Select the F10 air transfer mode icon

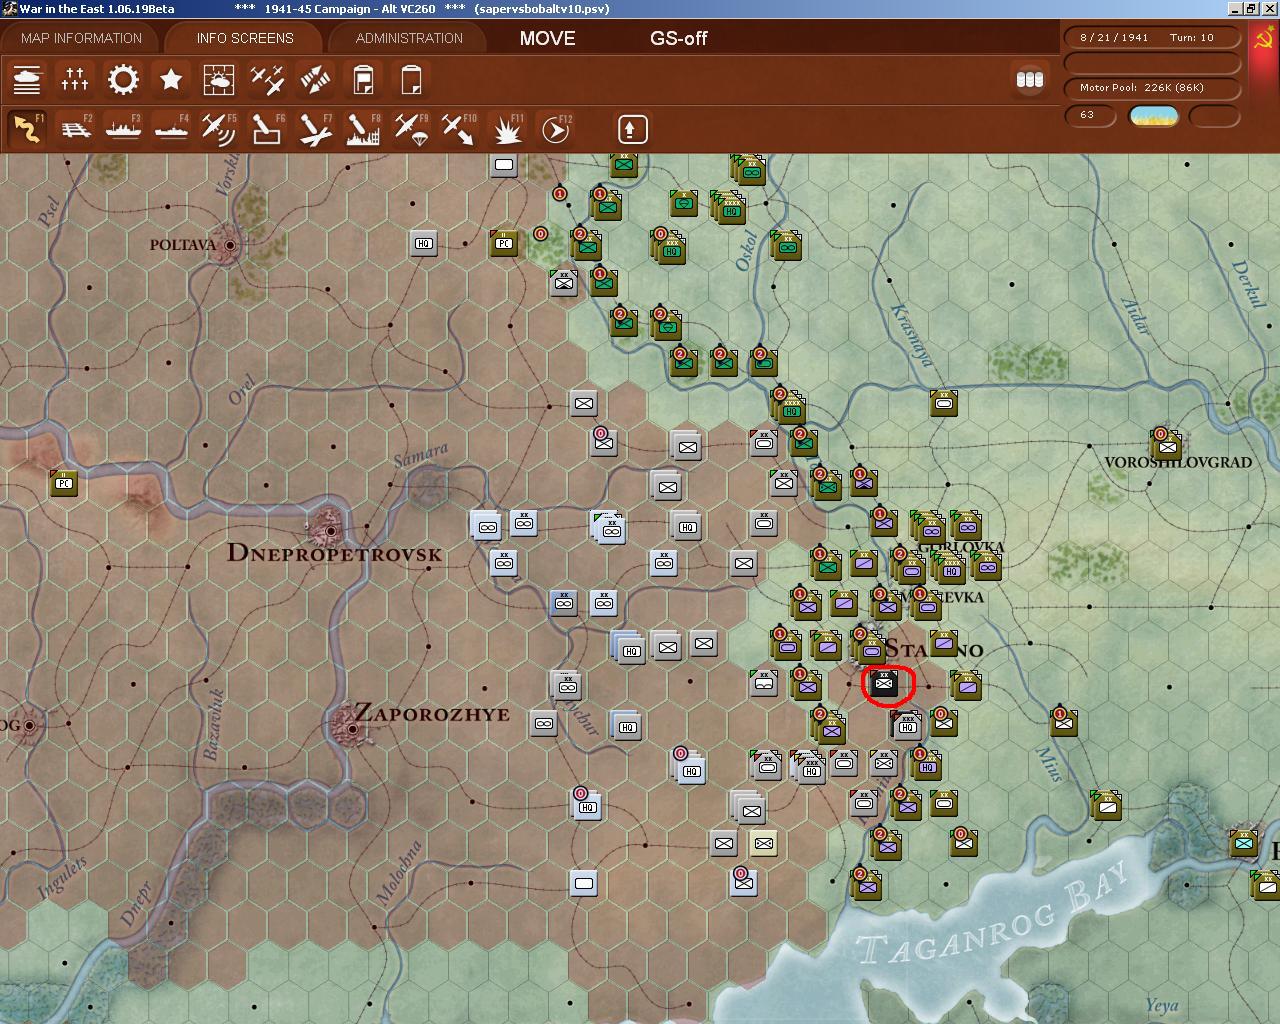click(x=459, y=129)
